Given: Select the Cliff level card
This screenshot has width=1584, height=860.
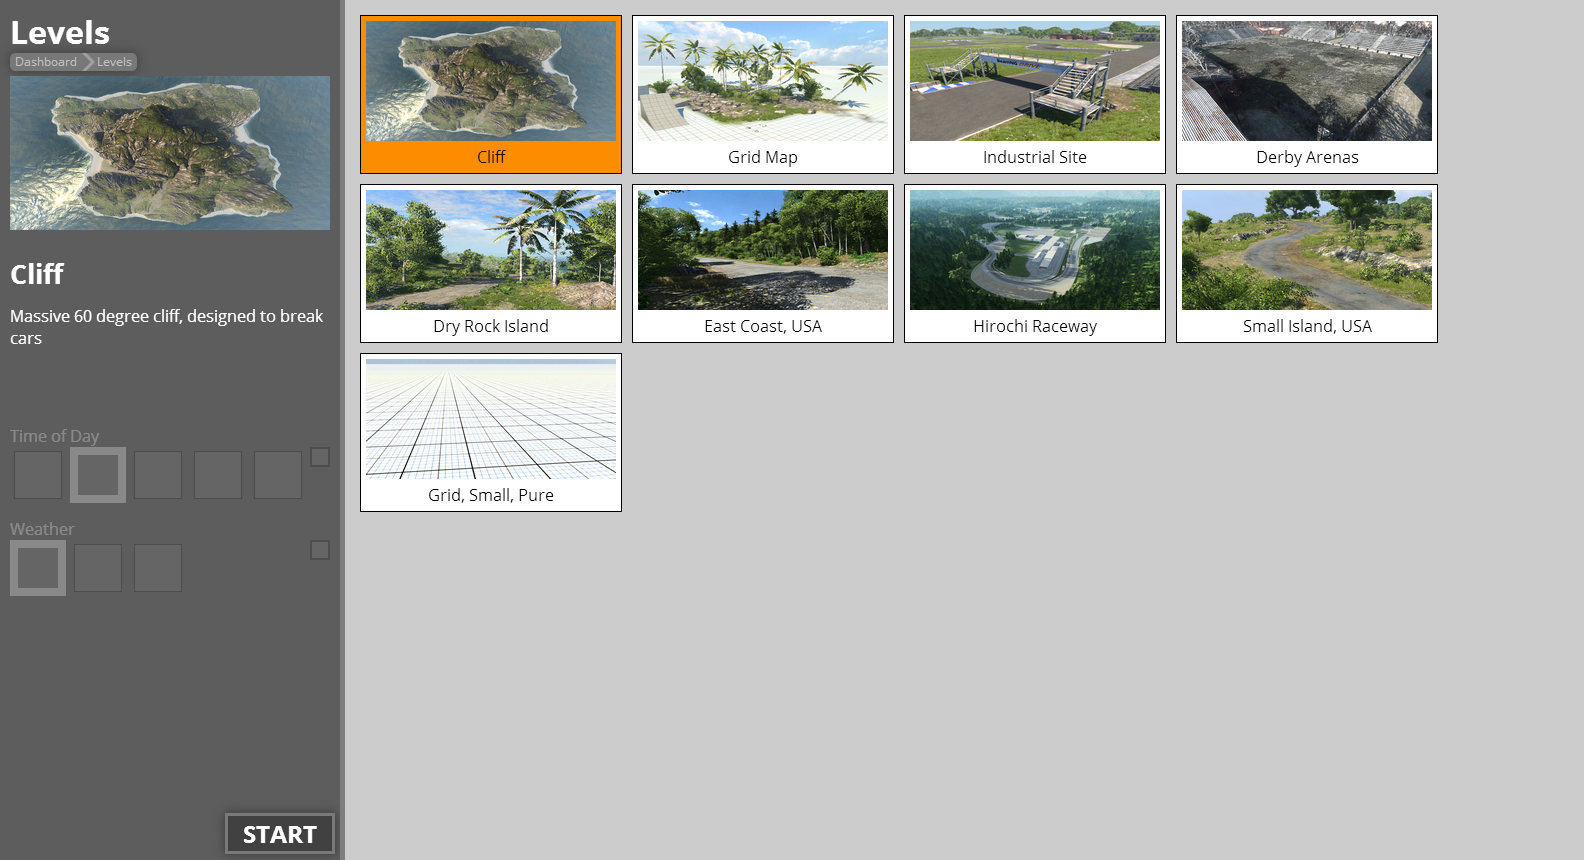Looking at the screenshot, I should [491, 95].
